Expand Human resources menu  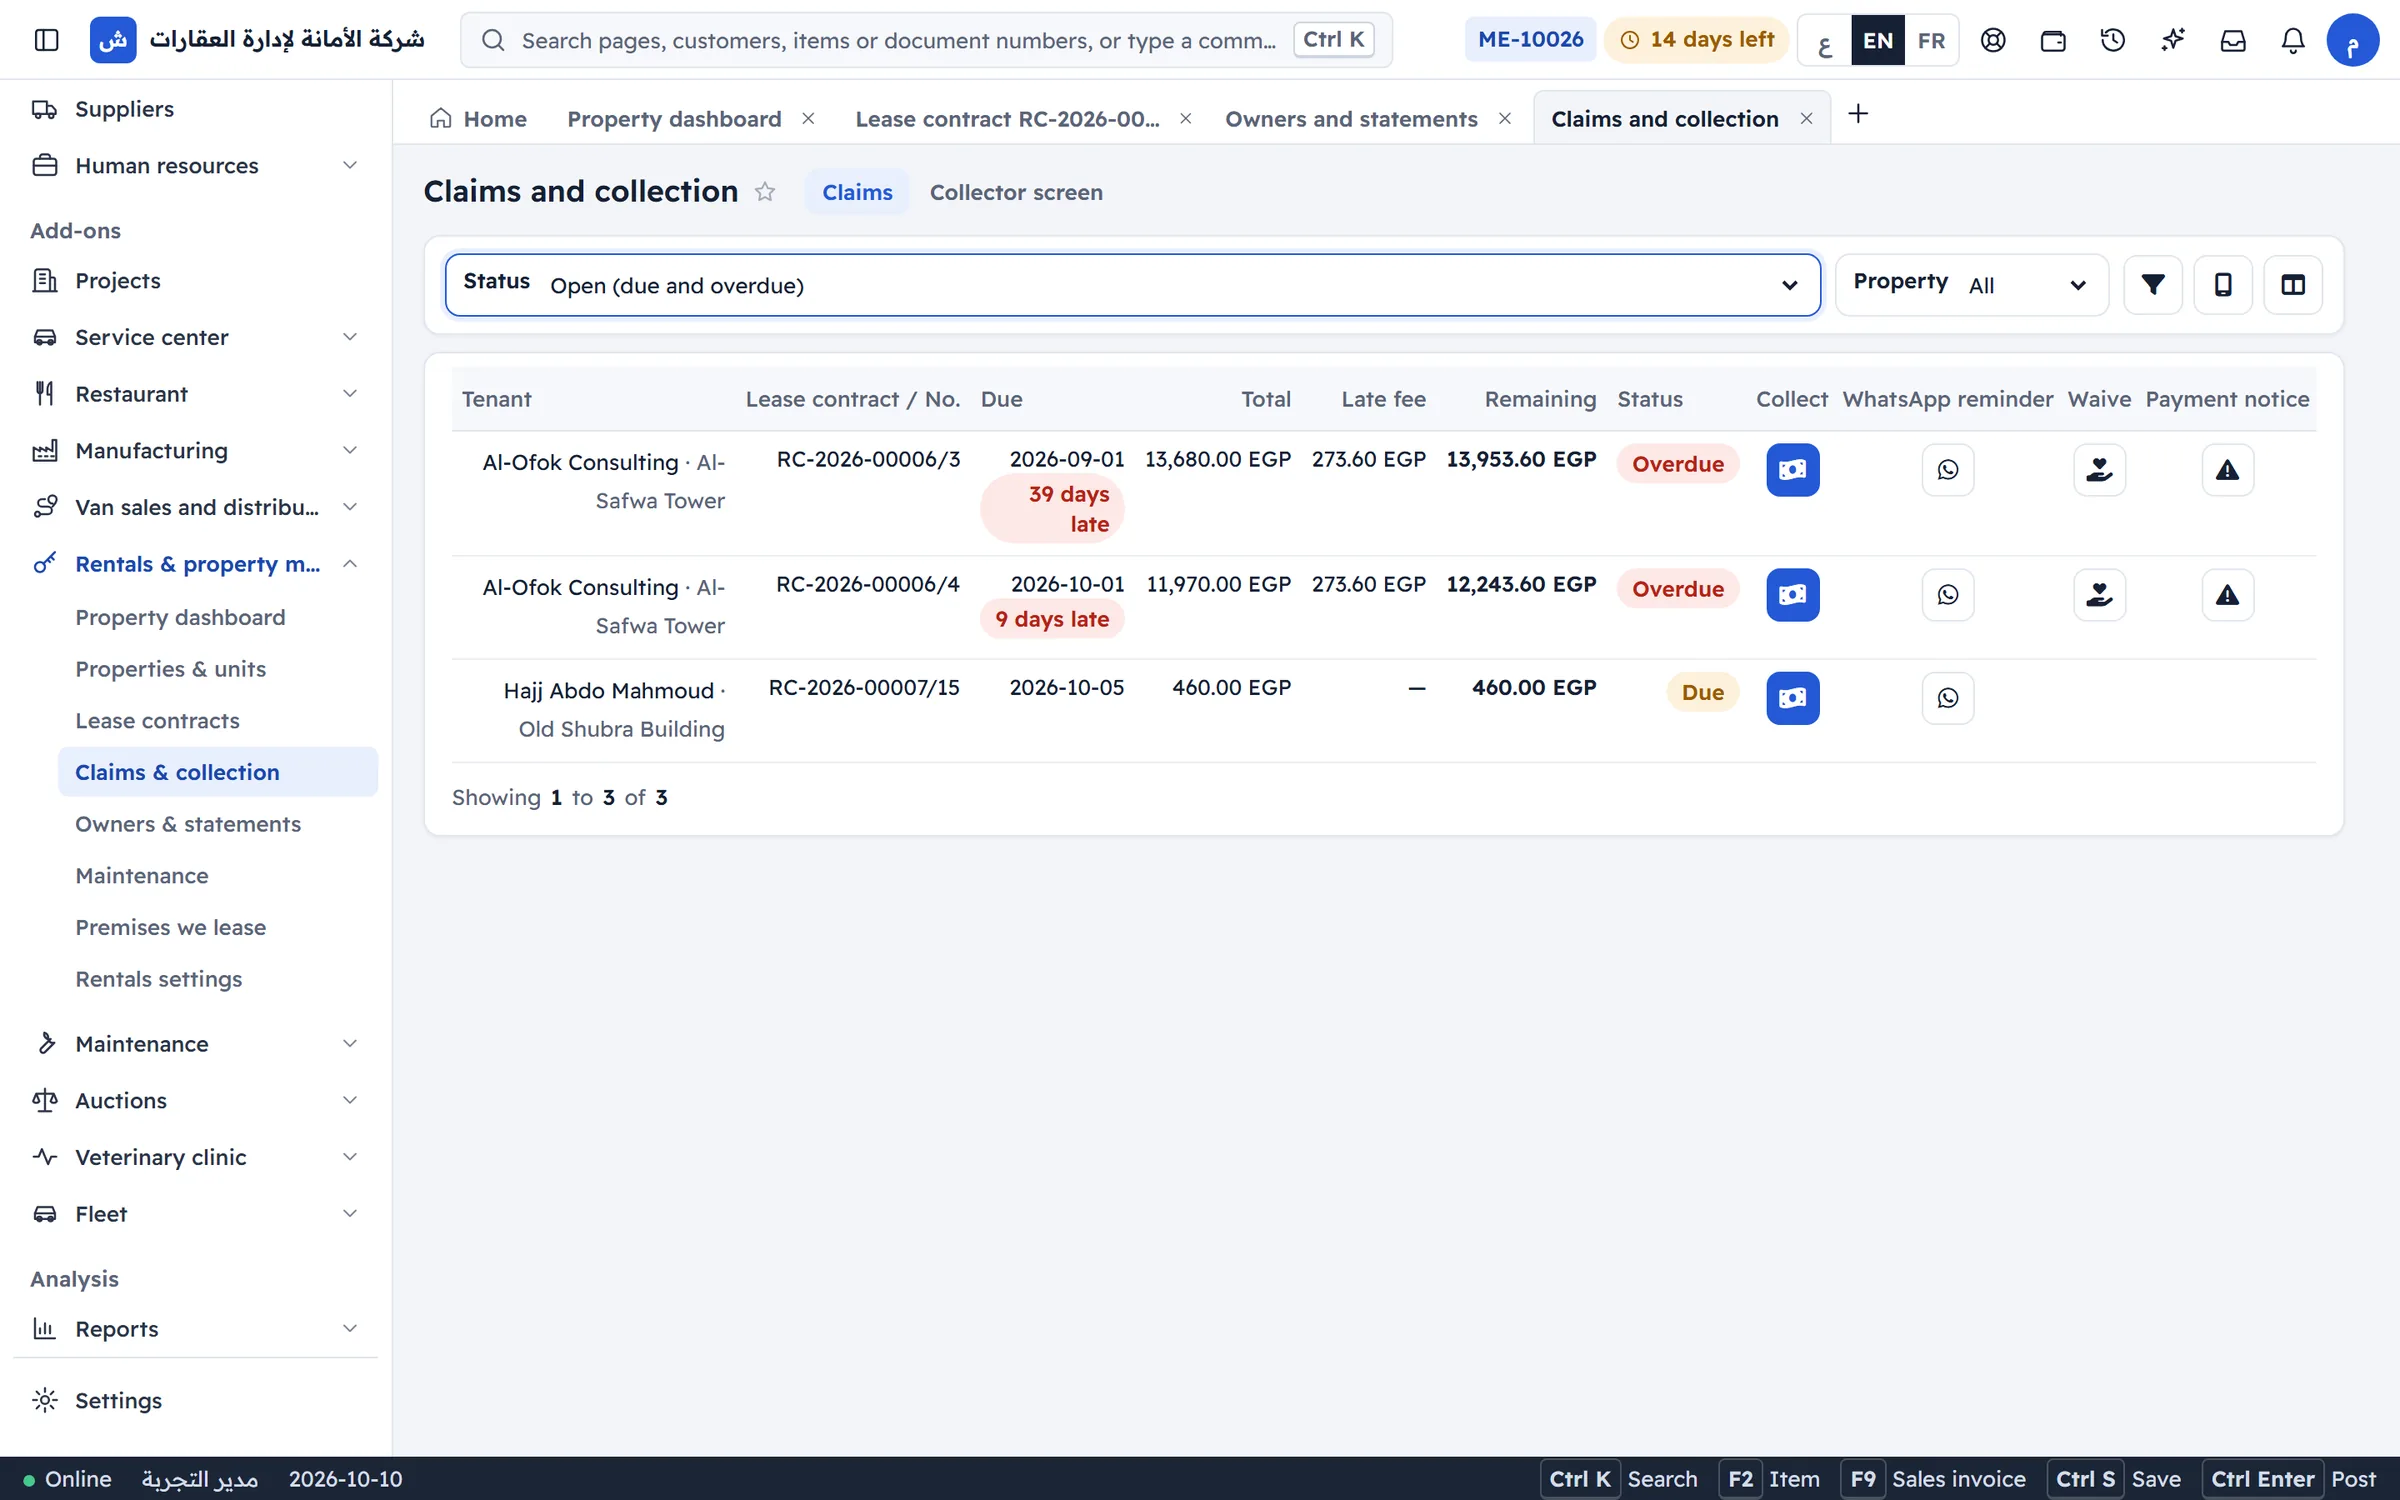point(195,166)
